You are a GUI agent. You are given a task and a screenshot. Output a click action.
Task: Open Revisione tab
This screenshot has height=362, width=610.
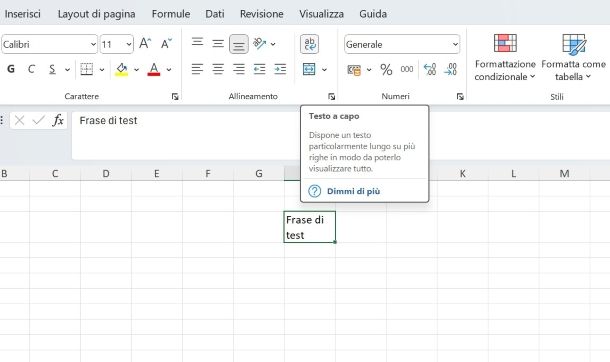point(261,14)
